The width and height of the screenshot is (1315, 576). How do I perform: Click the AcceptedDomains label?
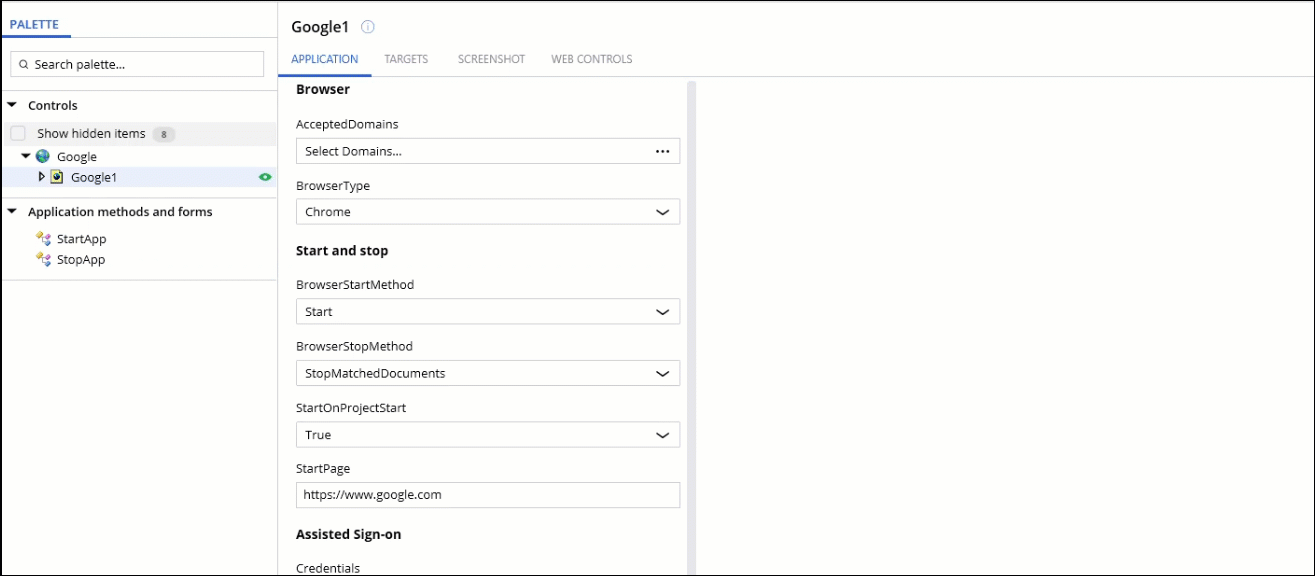(x=347, y=124)
